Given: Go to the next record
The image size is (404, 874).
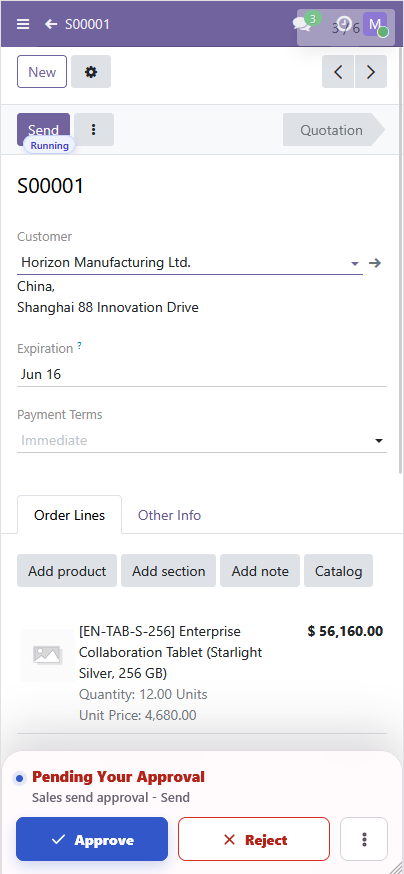Looking at the screenshot, I should [x=371, y=72].
